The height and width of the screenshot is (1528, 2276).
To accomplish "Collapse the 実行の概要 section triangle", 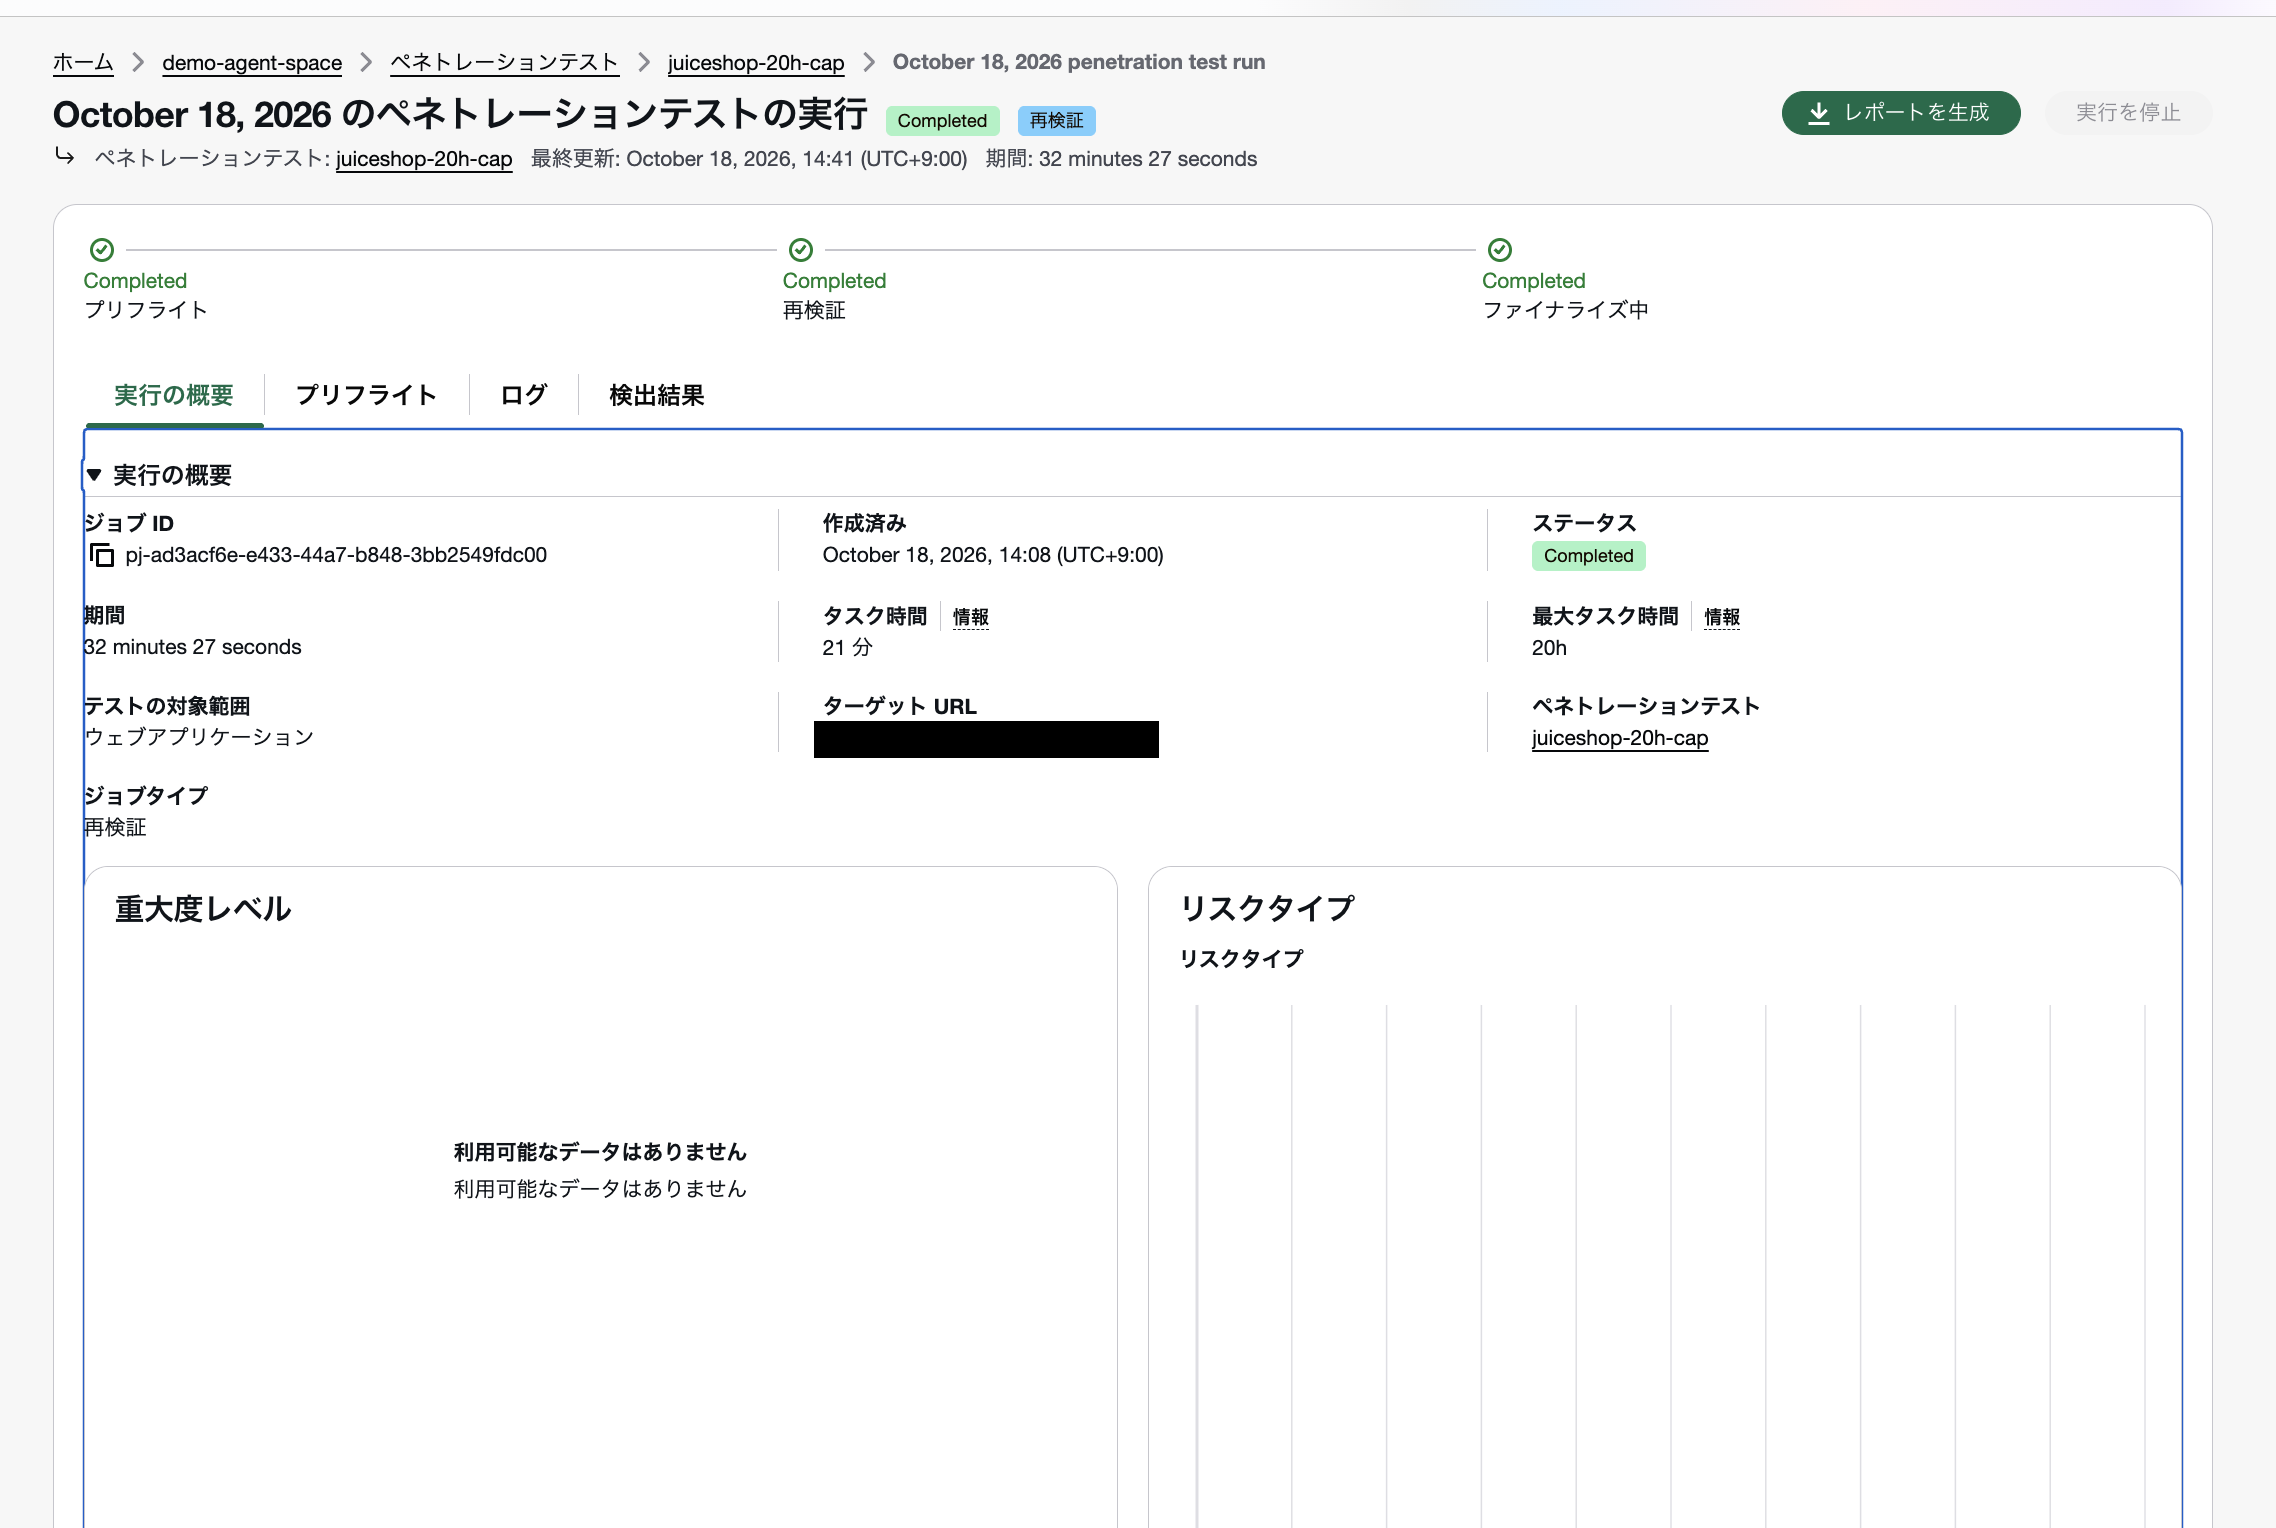I will 94,475.
